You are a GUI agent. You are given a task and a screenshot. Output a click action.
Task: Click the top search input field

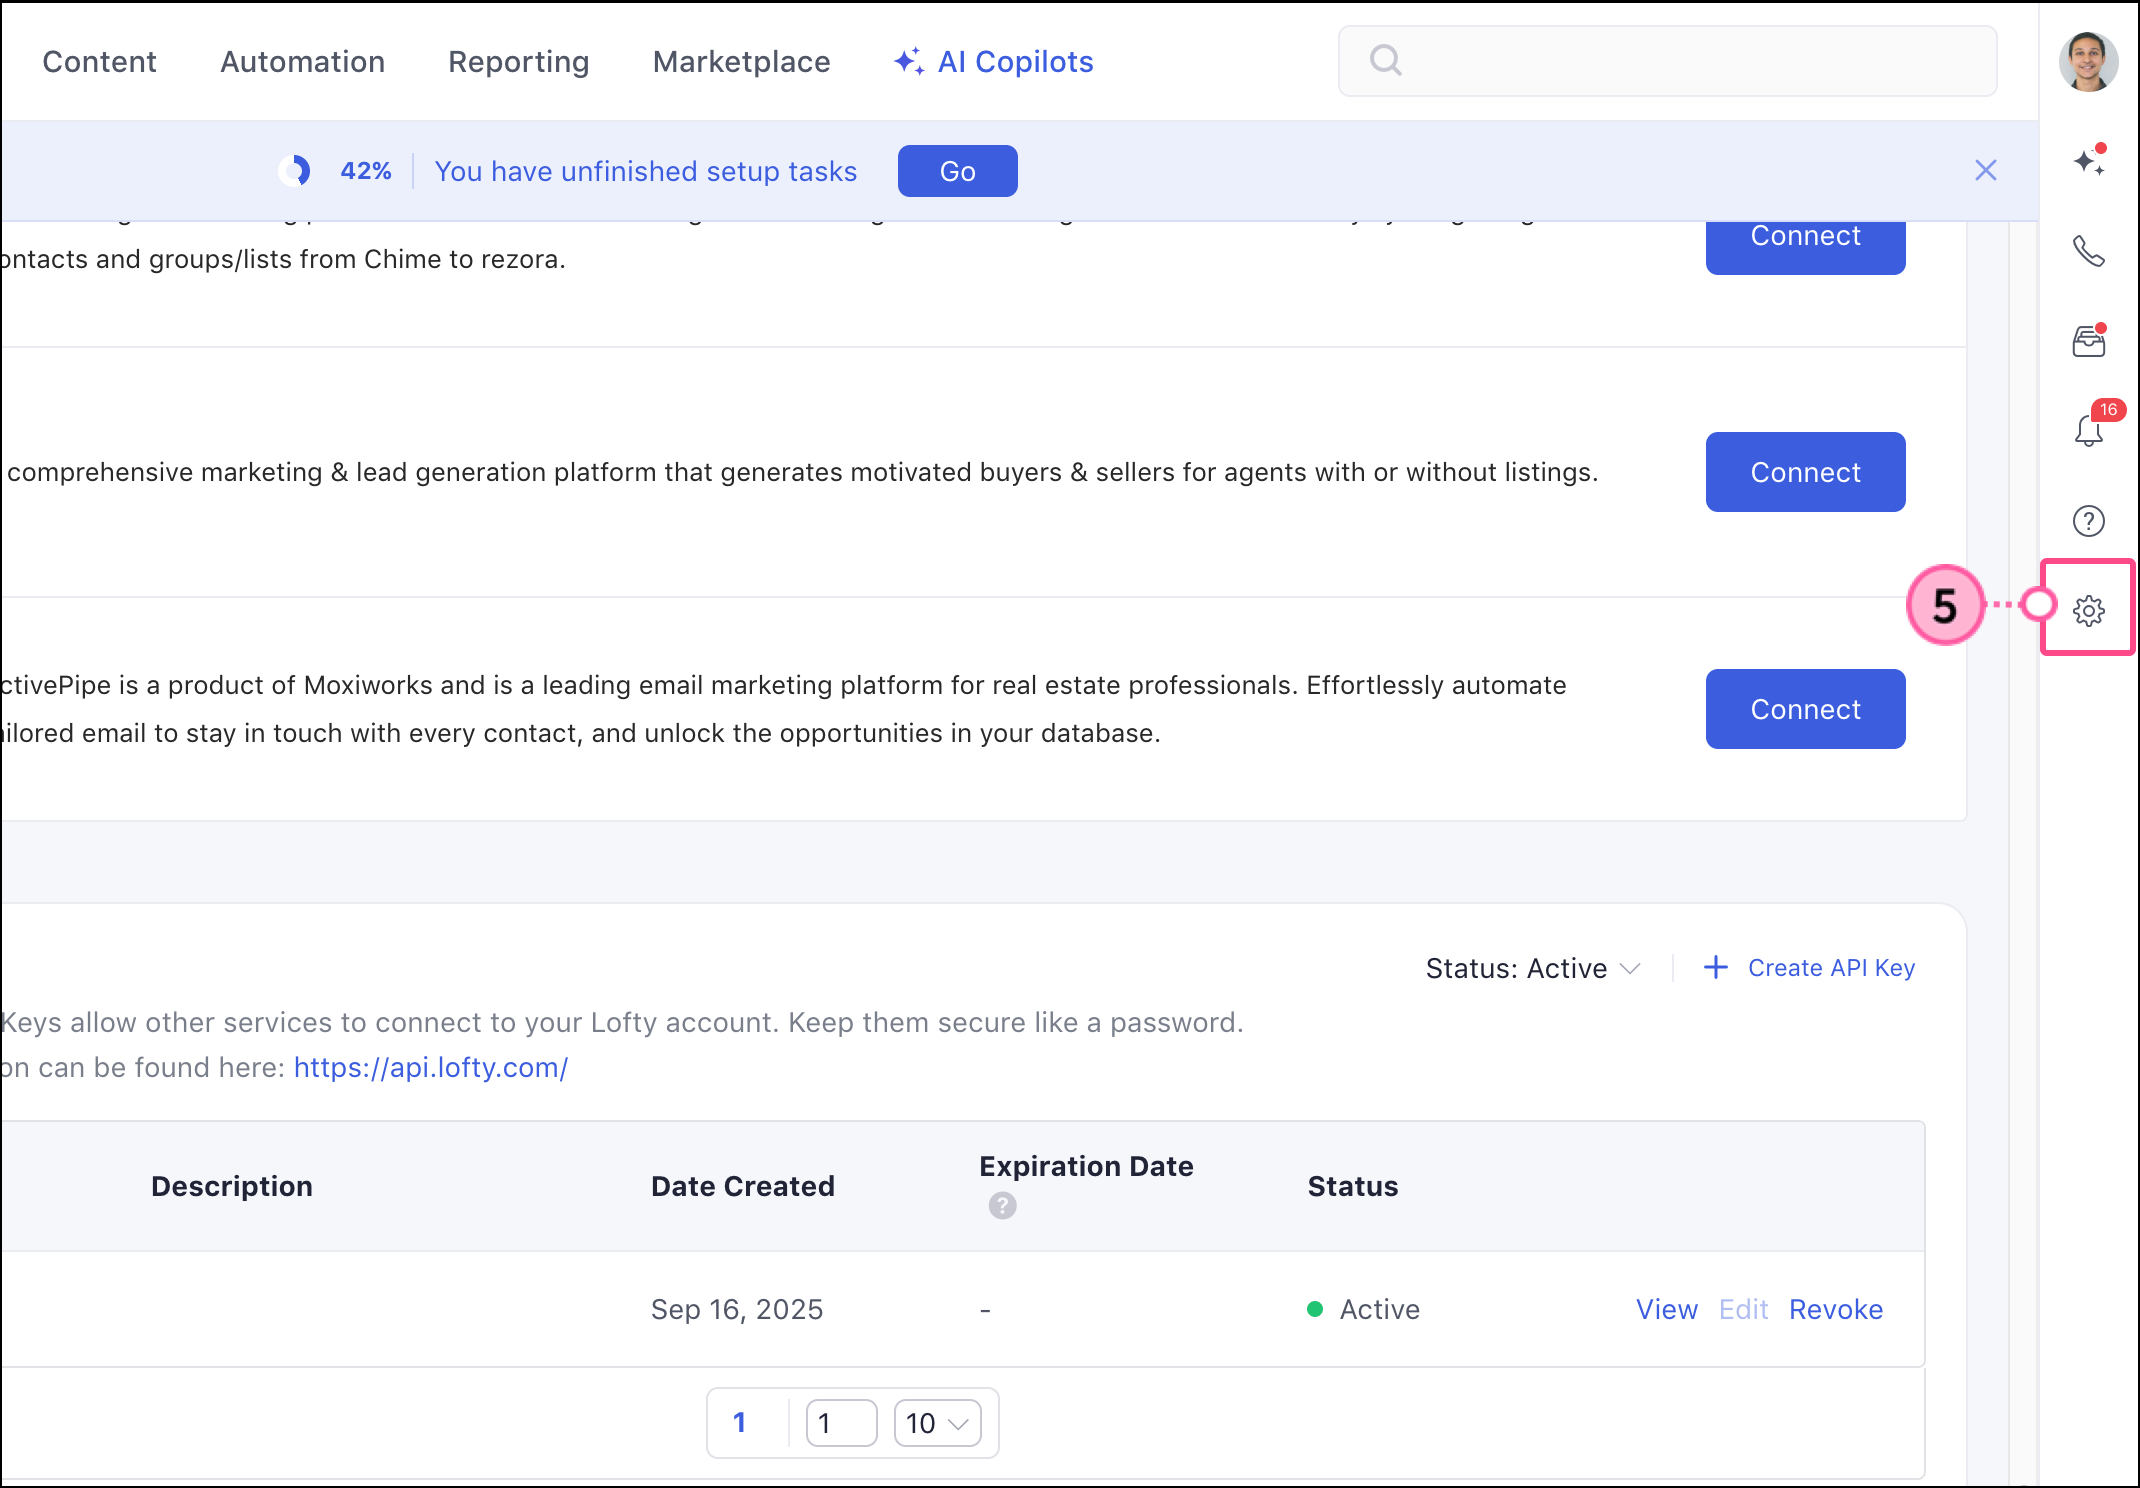(x=1668, y=62)
